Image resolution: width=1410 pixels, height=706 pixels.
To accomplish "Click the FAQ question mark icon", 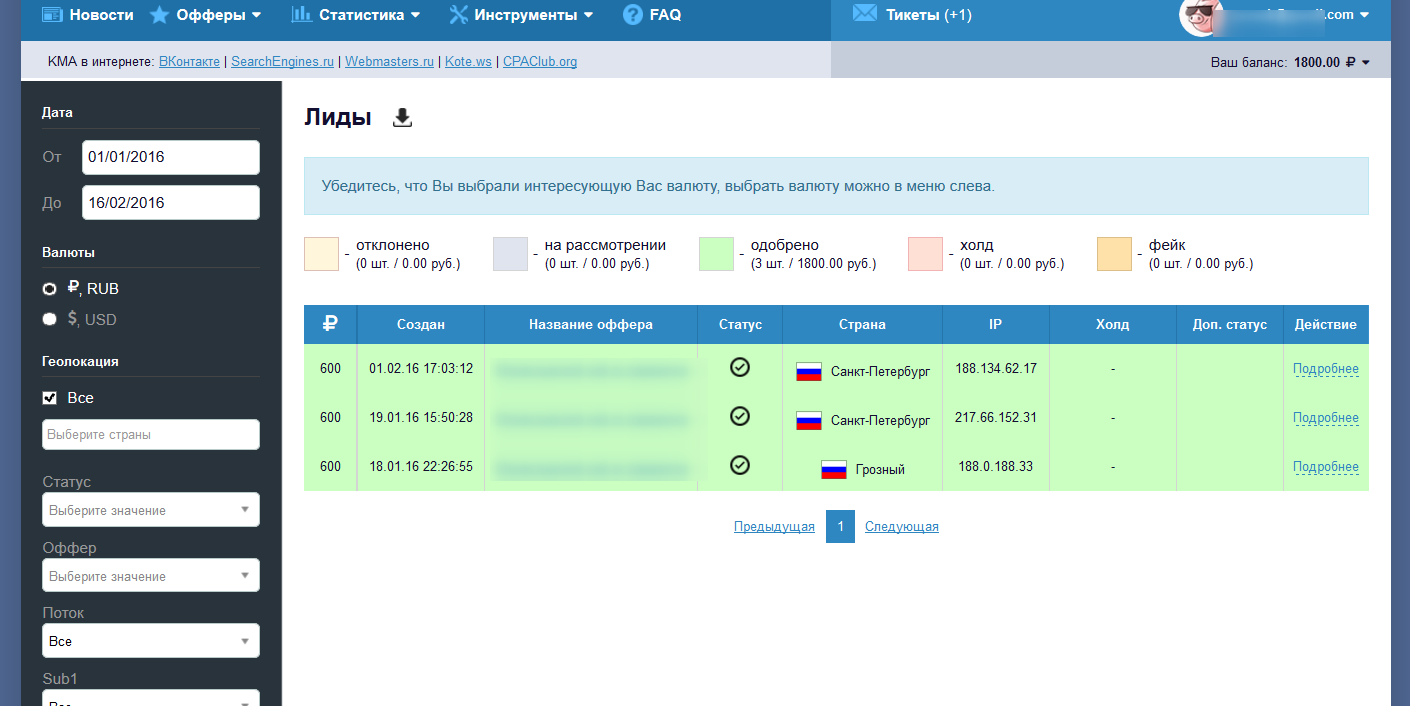I will pos(633,15).
